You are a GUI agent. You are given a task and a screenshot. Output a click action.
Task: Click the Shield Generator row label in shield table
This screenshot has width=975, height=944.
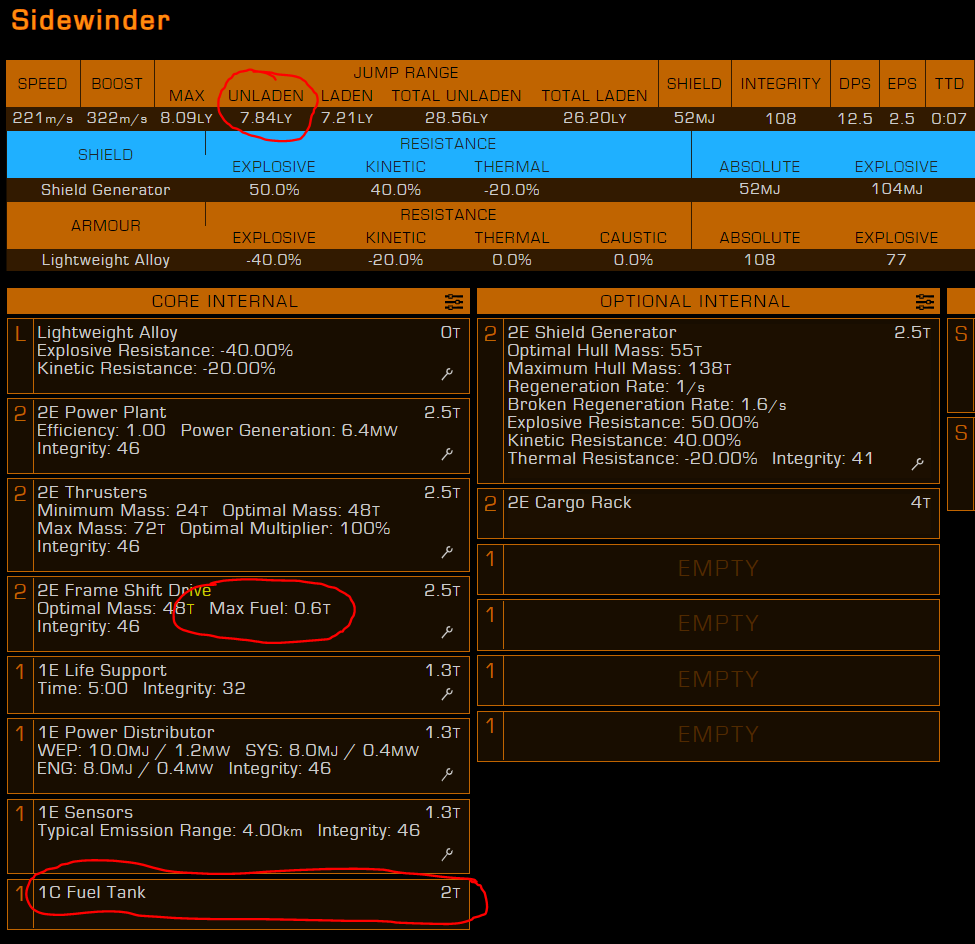tap(106, 190)
